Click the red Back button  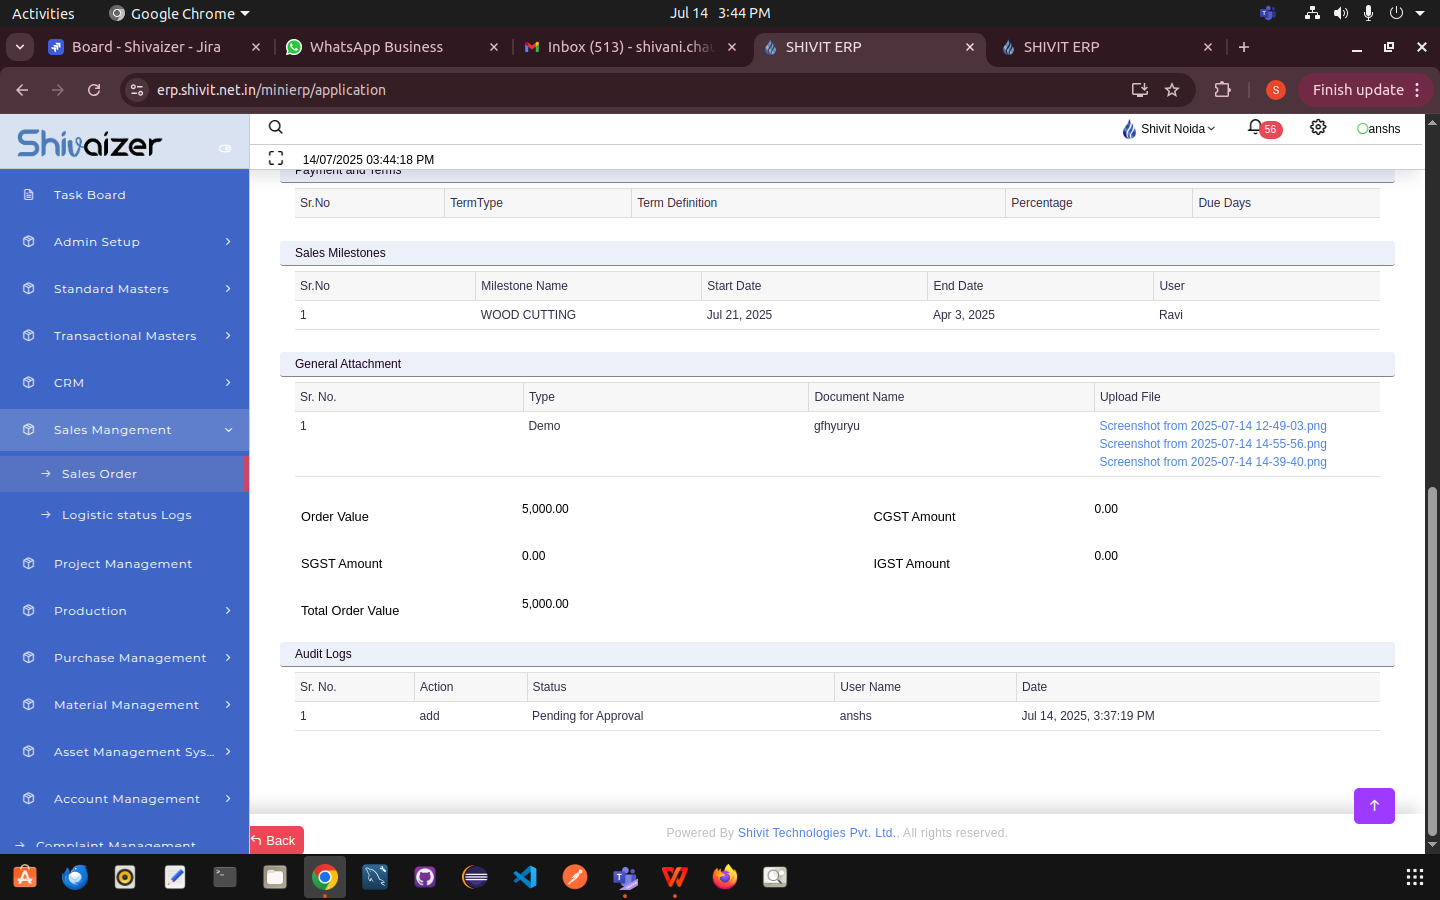(x=276, y=840)
